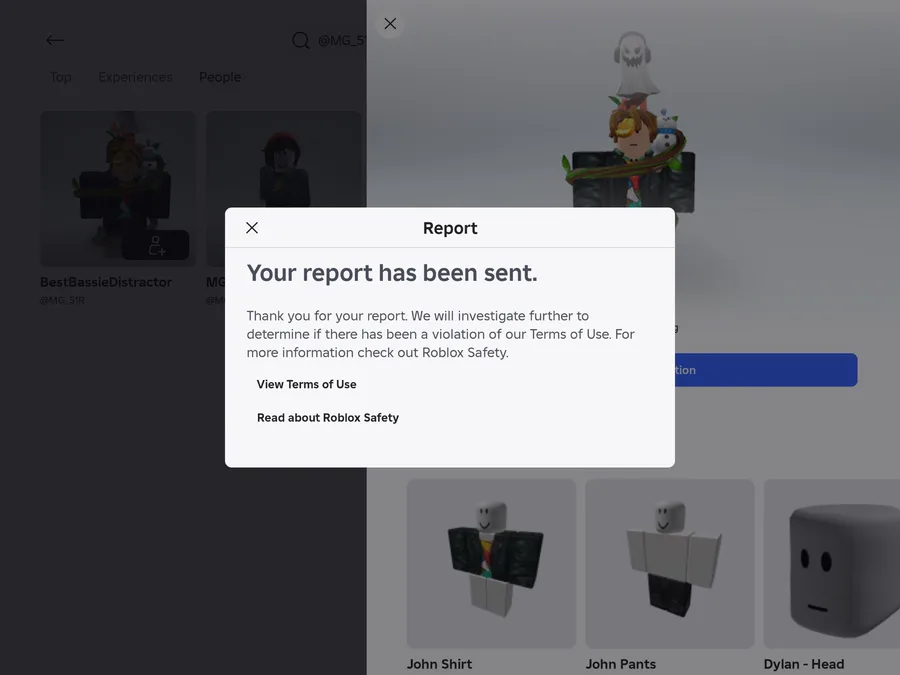Go back with the left arrow
Screen dimensions: 900x675
pos(55,40)
